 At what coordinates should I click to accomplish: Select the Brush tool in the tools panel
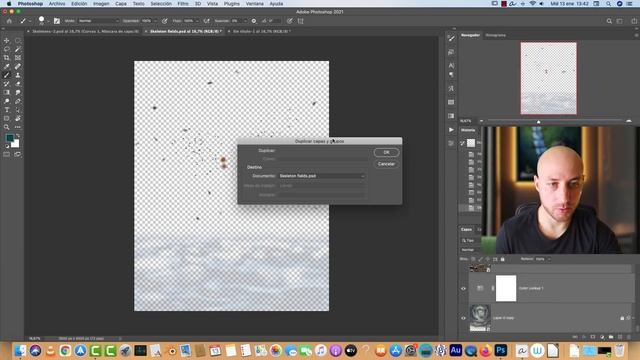[7, 75]
